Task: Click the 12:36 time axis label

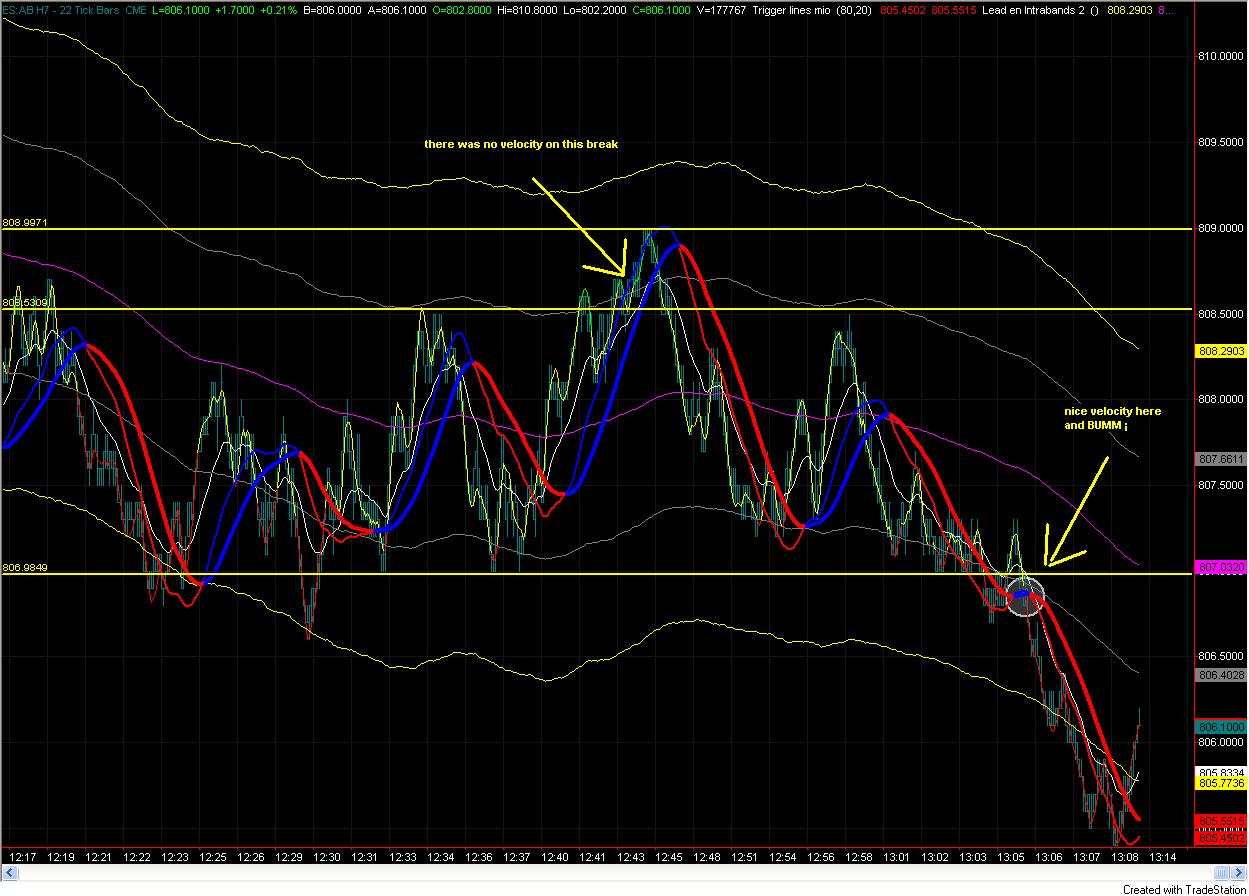Action: coord(480,857)
